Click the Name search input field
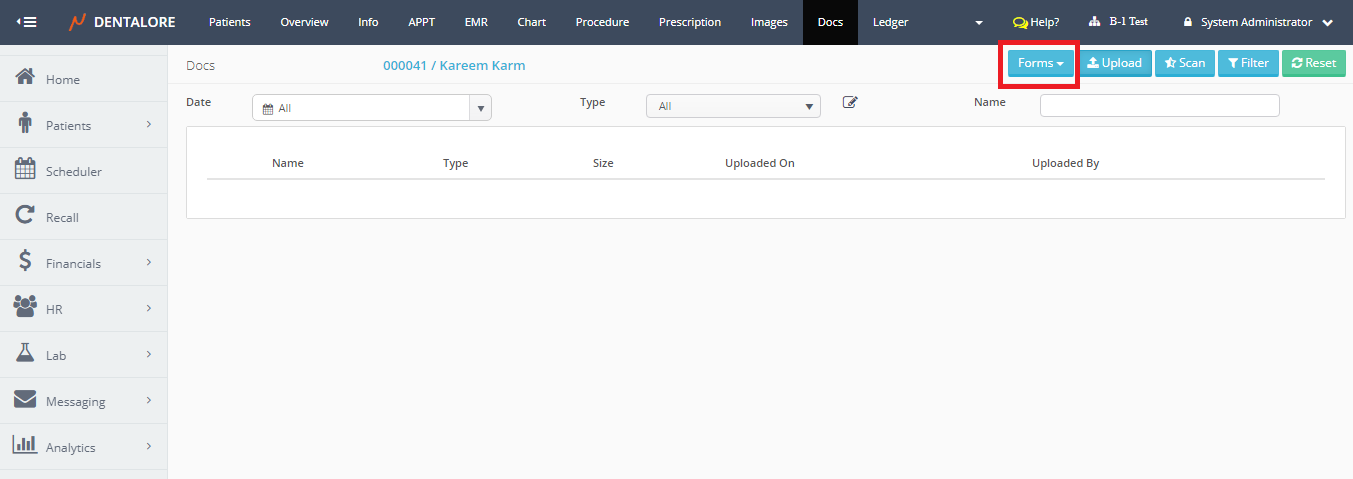 [x=1159, y=106]
